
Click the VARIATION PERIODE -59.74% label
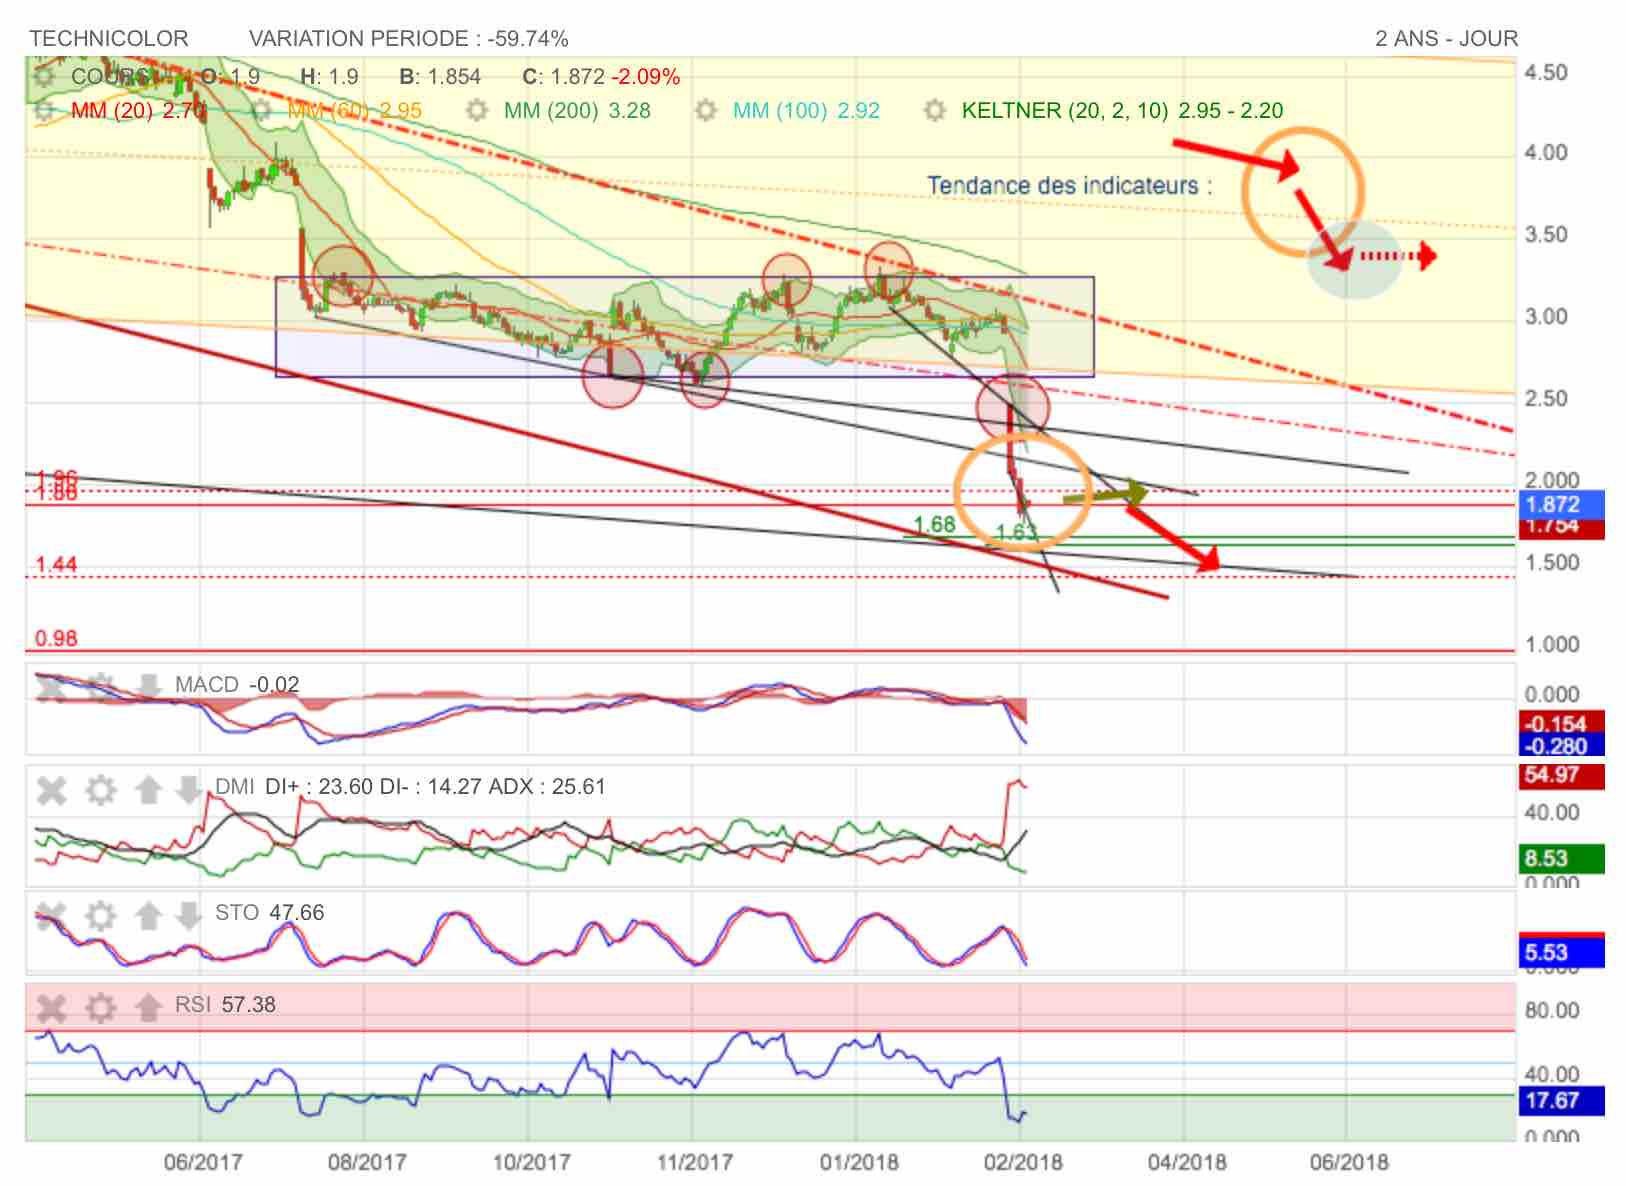(409, 39)
